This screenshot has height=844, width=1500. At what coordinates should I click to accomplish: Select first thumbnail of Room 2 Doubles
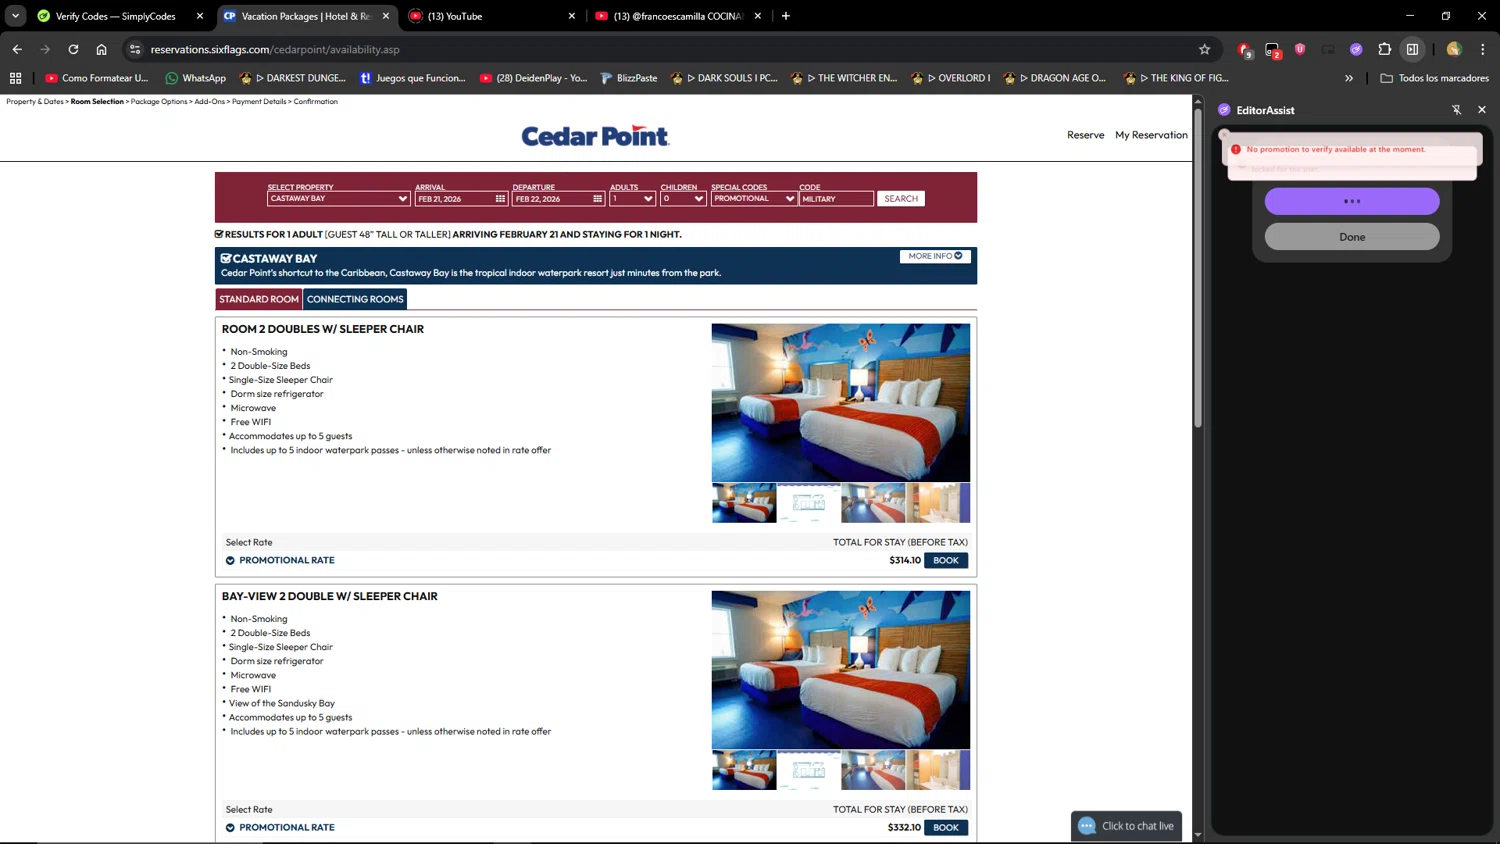[x=744, y=503]
